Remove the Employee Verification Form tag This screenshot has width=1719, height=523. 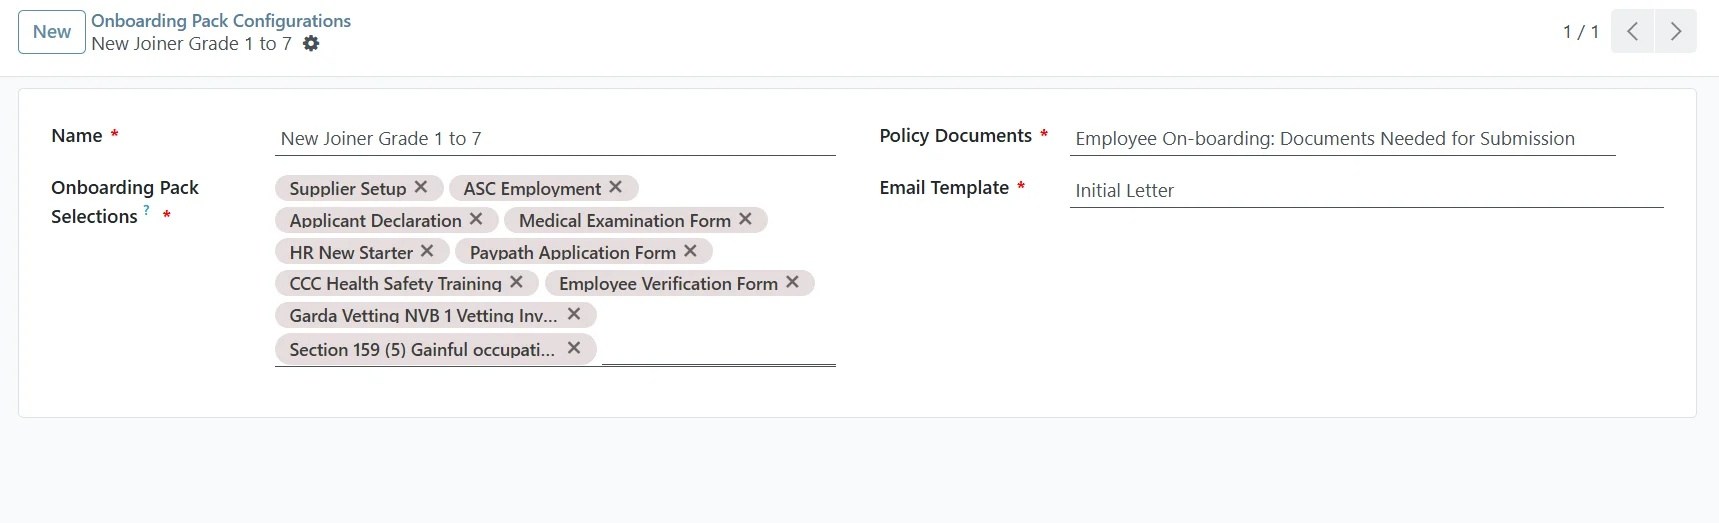click(792, 283)
